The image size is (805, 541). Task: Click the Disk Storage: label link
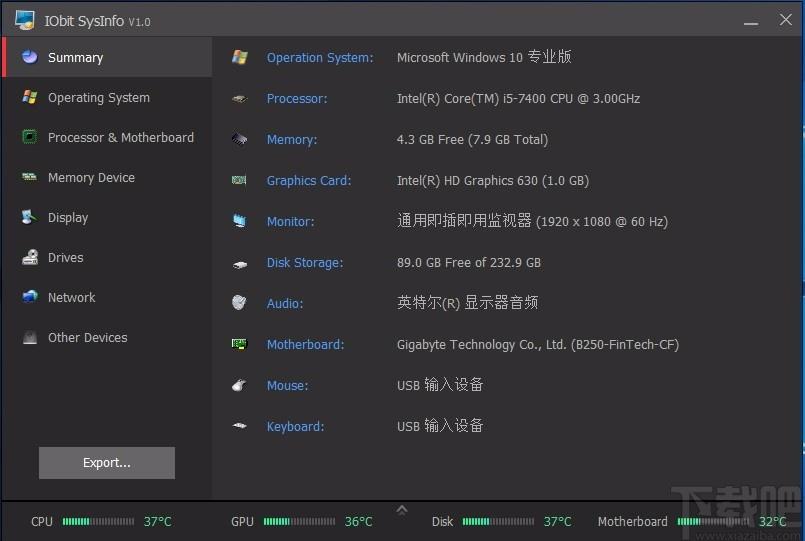[x=304, y=263]
